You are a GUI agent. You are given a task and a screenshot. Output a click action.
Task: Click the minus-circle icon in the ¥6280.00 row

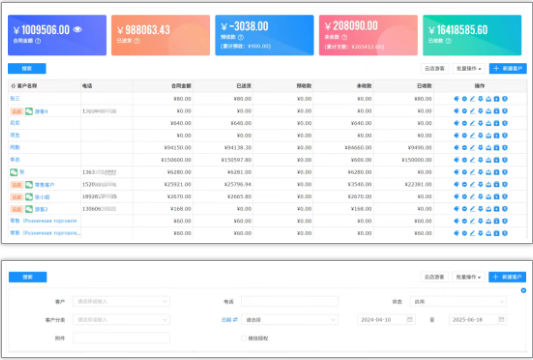[464, 172]
